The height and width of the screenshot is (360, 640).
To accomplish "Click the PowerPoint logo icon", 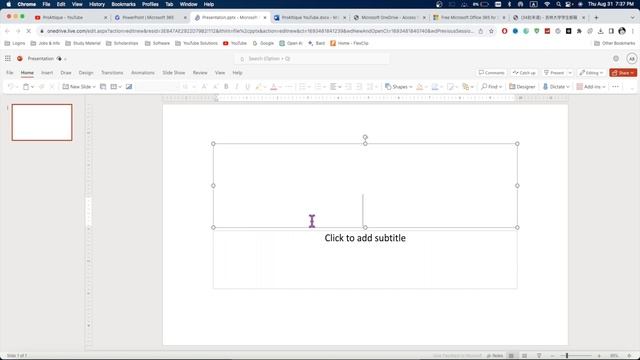I will (x=20, y=59).
